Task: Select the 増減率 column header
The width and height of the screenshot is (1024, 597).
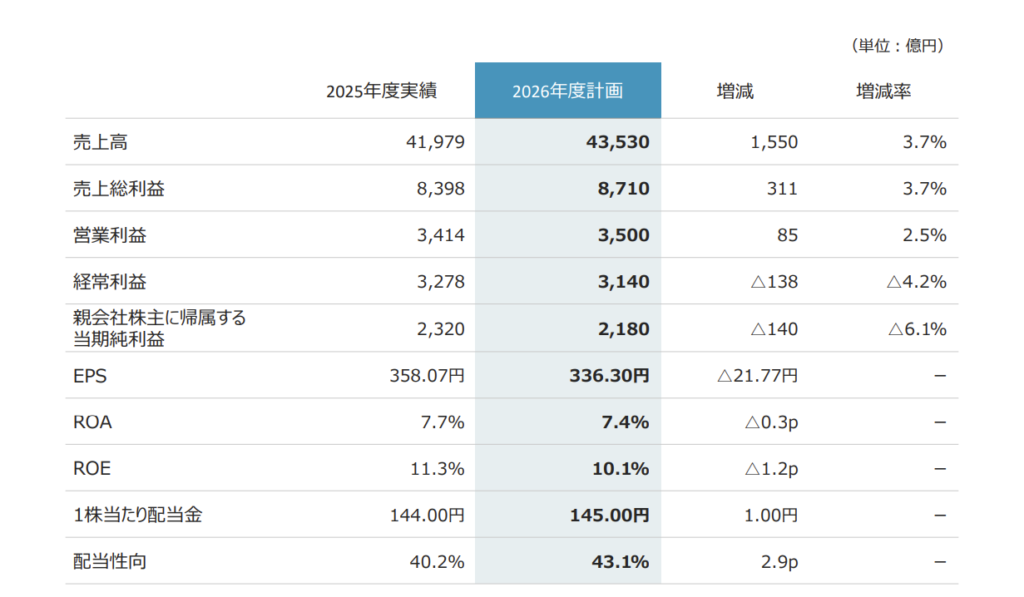Action: [x=883, y=91]
